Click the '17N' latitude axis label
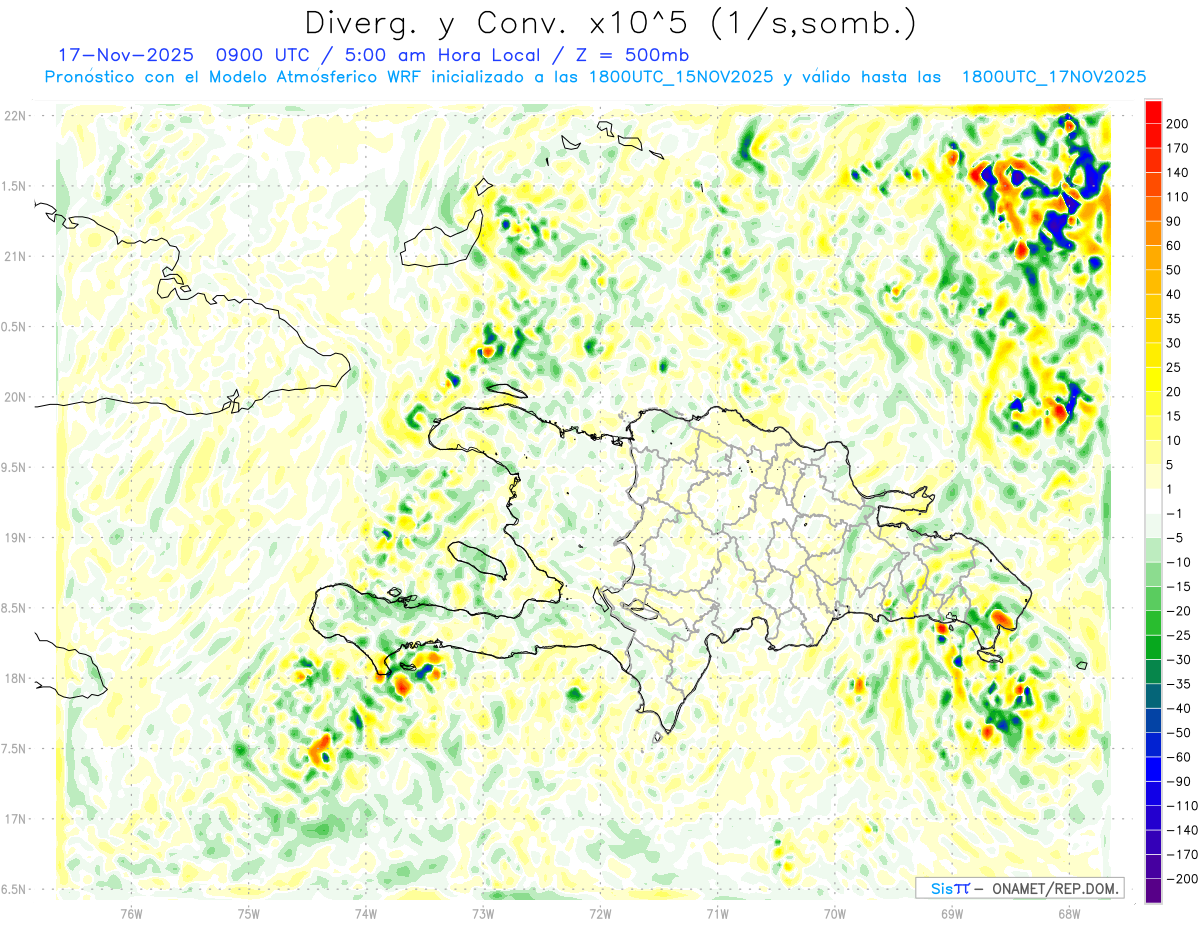Screen dimensions: 1200x927 pos(15,819)
